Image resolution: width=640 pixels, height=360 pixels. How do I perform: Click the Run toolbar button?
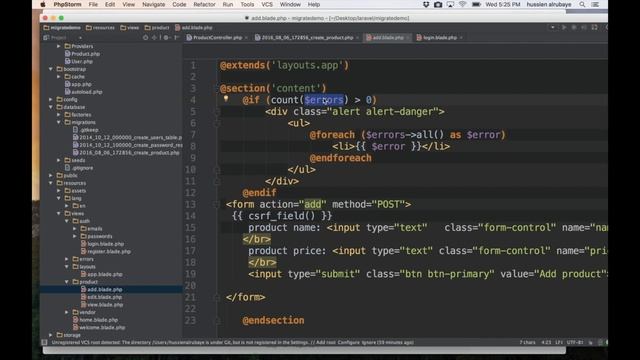coord(564,27)
